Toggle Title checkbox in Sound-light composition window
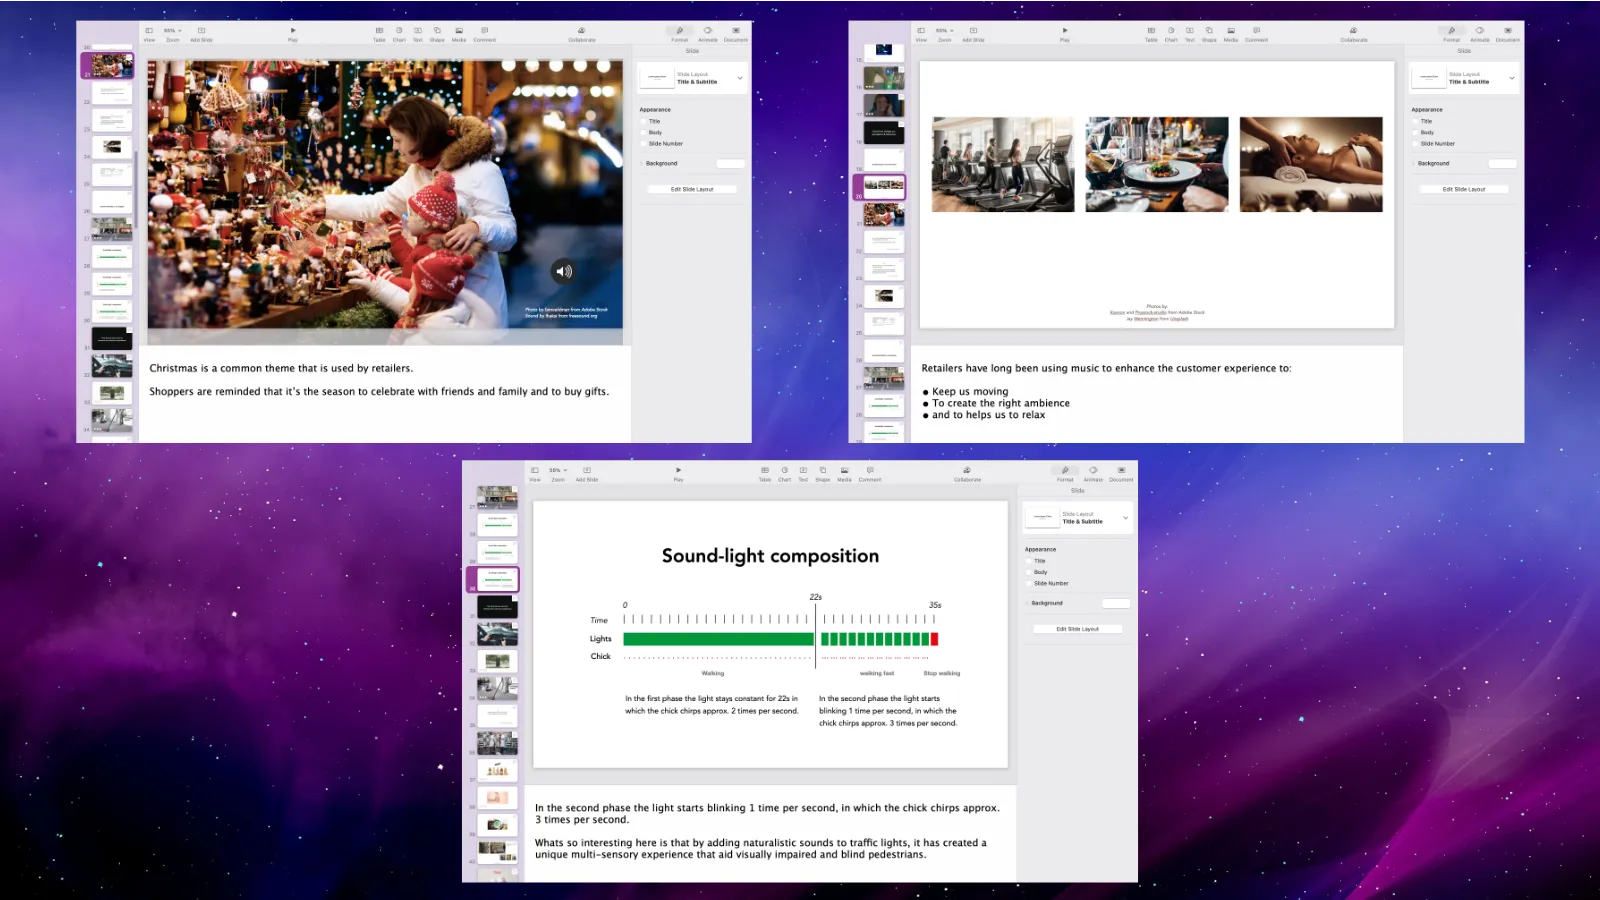Viewport: 1600px width, 900px height. pos(1029,561)
